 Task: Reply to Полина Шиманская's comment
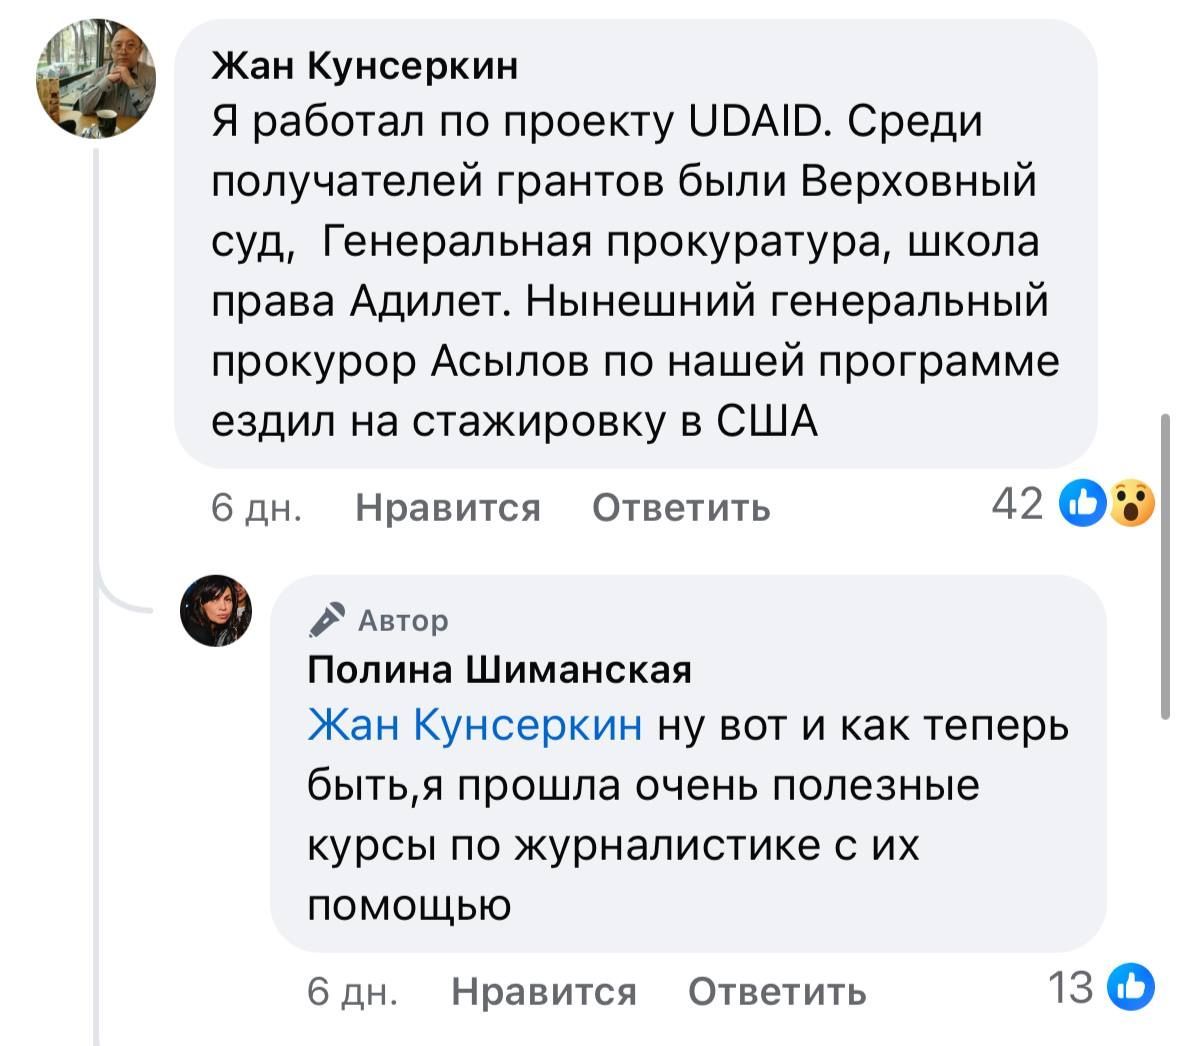[x=777, y=991]
